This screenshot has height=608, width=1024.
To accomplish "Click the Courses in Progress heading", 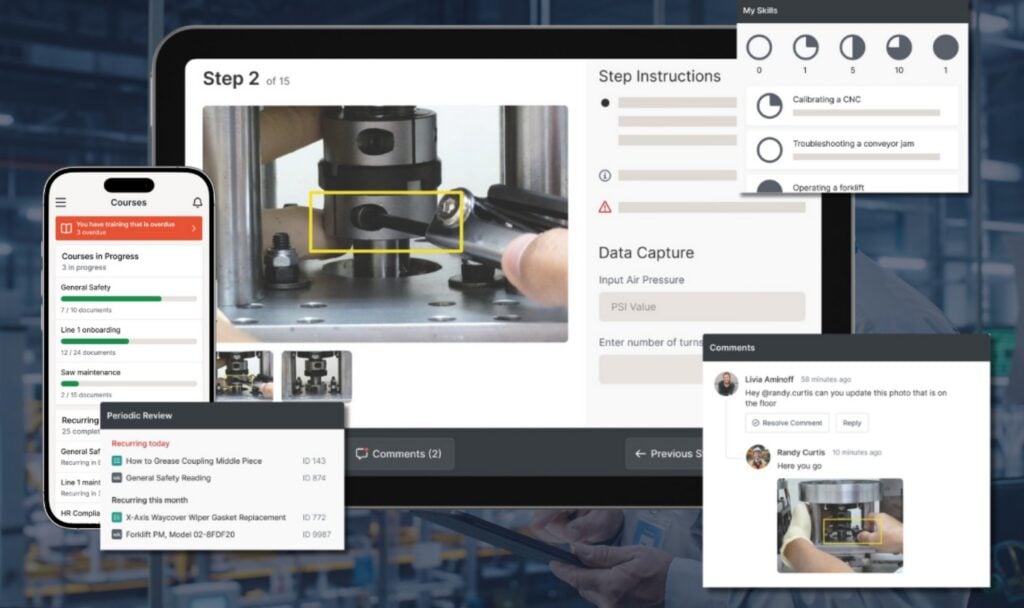I will 100,256.
